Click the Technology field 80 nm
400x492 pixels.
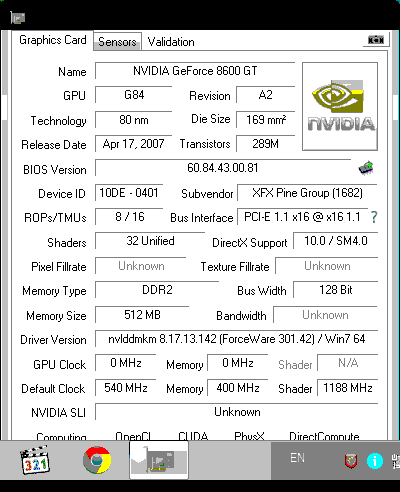[x=134, y=120]
